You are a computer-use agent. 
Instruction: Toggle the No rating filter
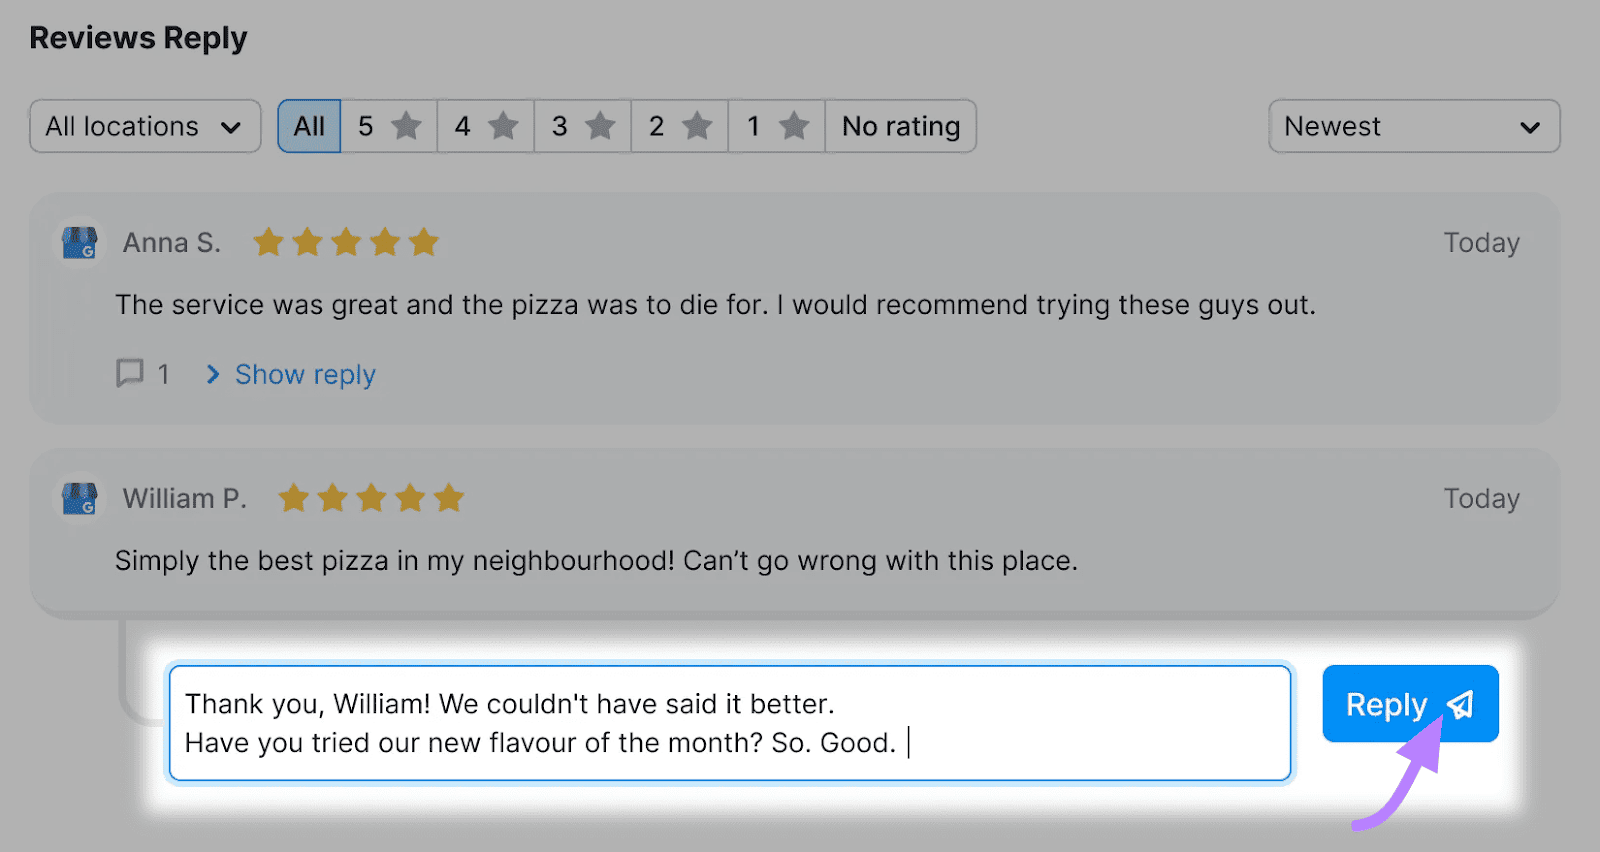[899, 126]
